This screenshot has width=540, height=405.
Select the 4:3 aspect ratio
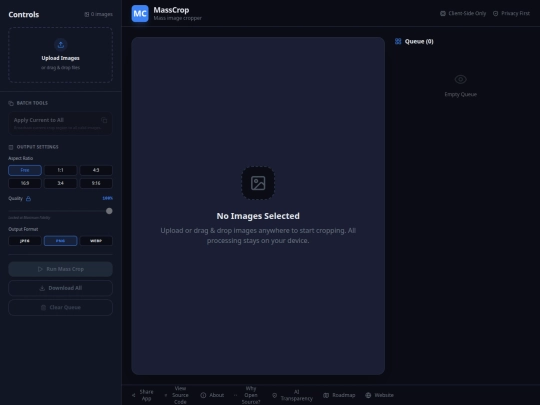click(96, 170)
